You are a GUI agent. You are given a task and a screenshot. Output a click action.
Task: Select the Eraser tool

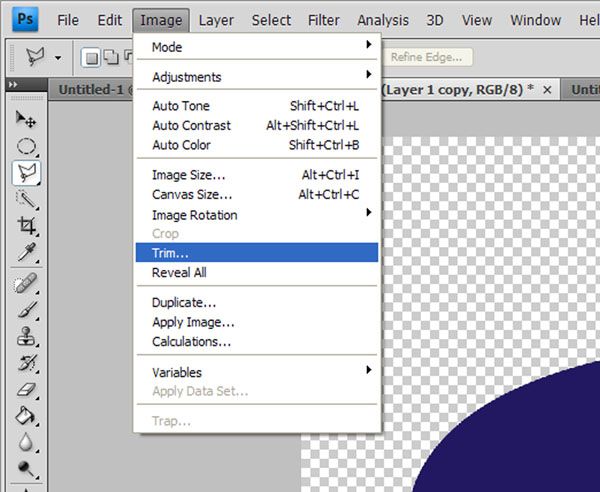click(x=26, y=390)
